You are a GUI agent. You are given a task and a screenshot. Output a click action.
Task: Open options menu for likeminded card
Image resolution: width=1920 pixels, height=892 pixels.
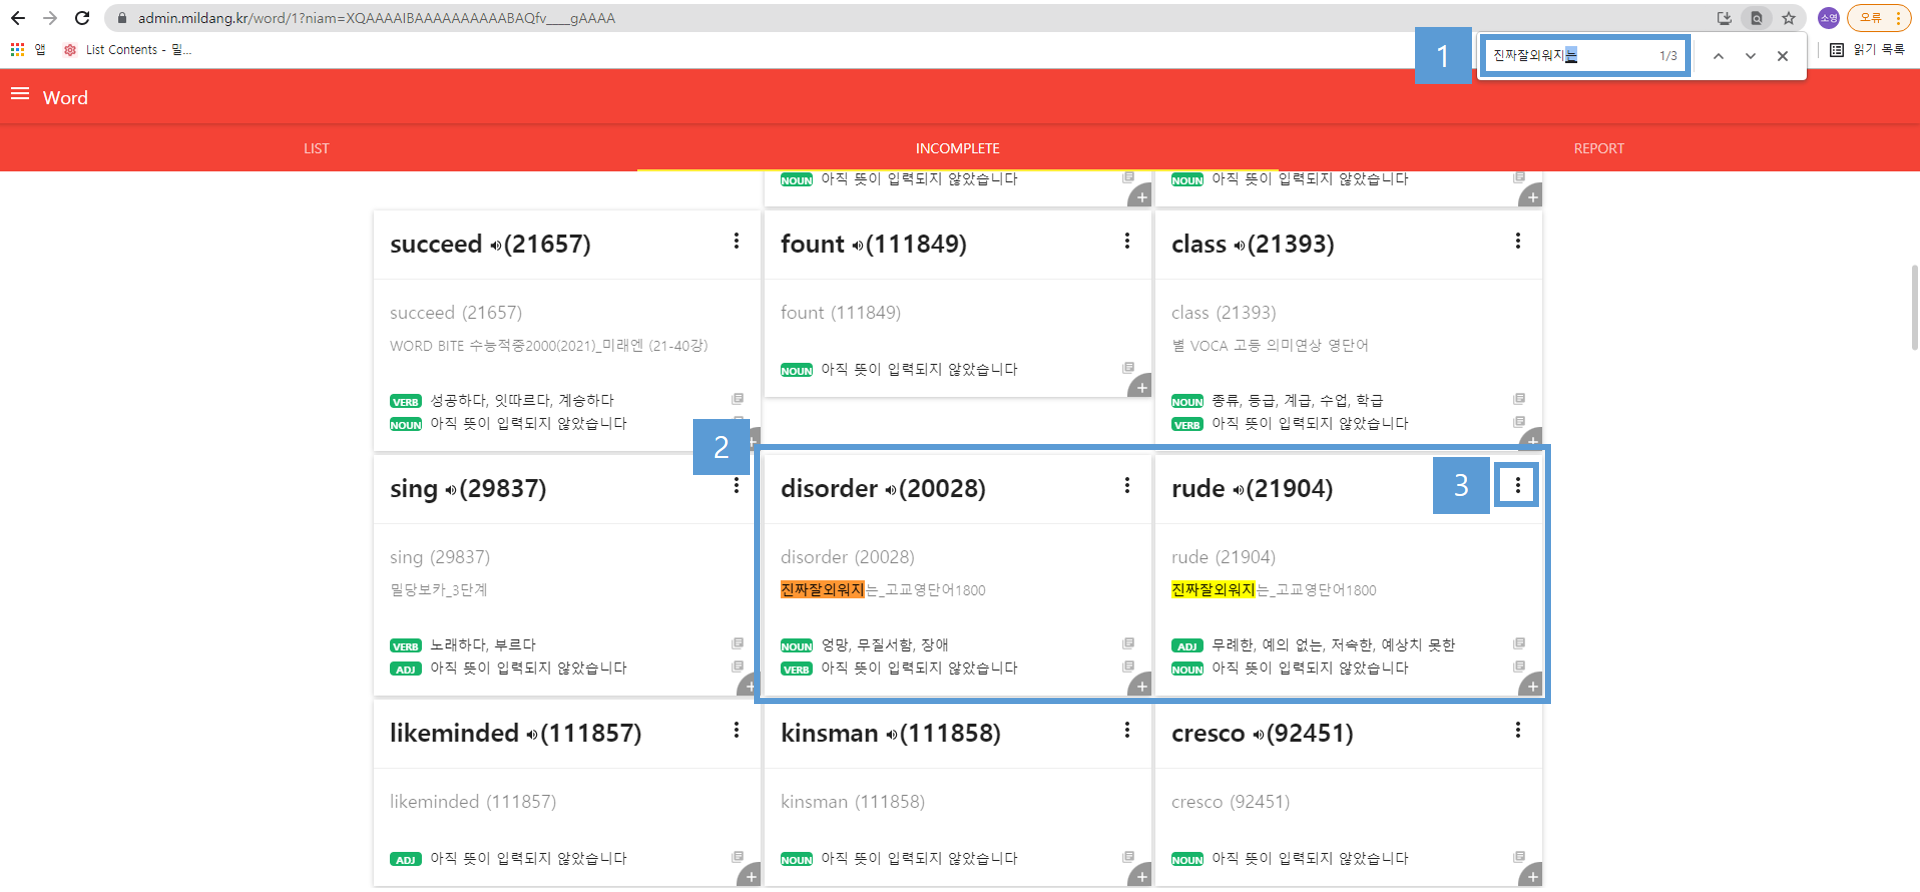point(736,730)
